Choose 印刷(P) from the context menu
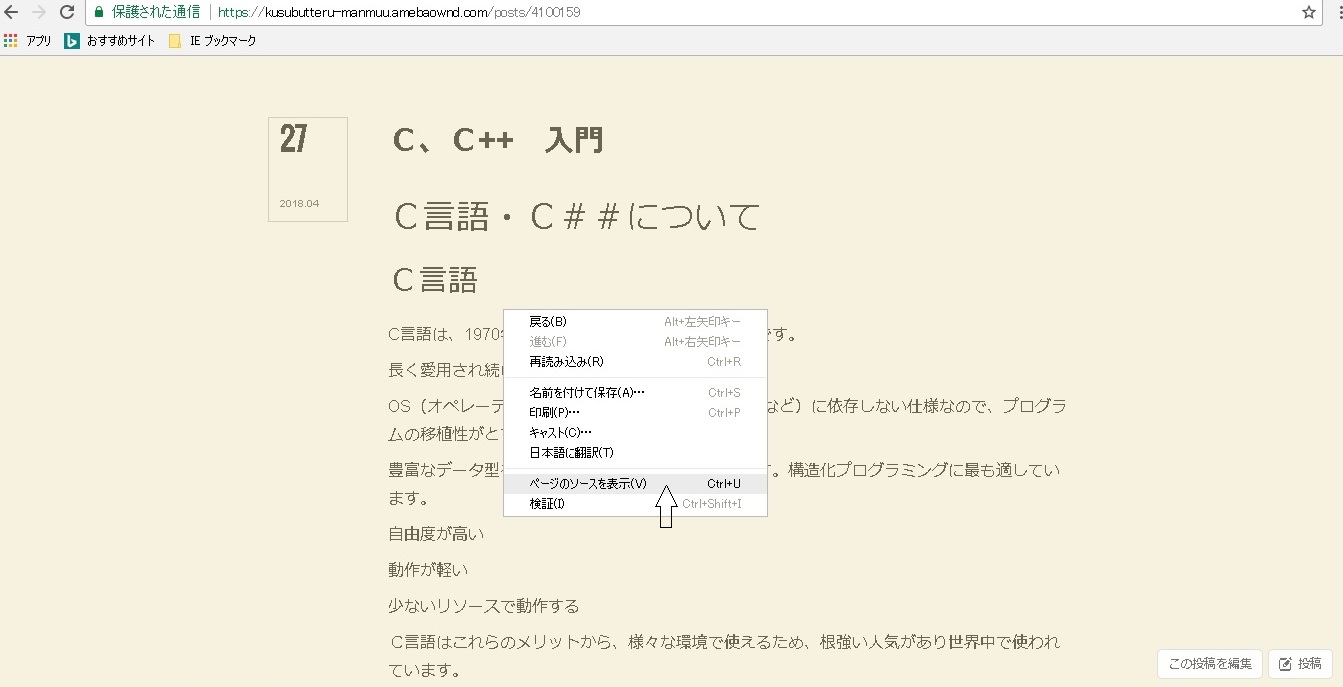The width and height of the screenshot is (1343, 687). 554,413
